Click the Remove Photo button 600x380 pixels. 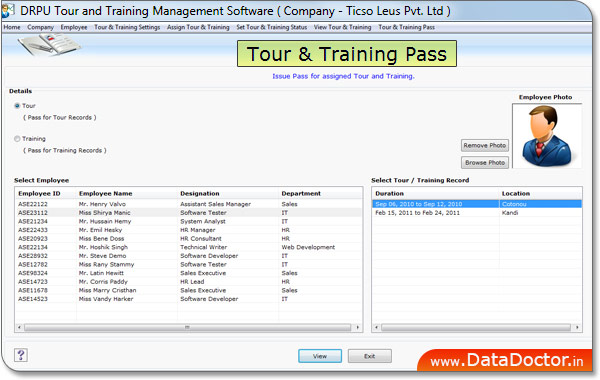(x=484, y=145)
